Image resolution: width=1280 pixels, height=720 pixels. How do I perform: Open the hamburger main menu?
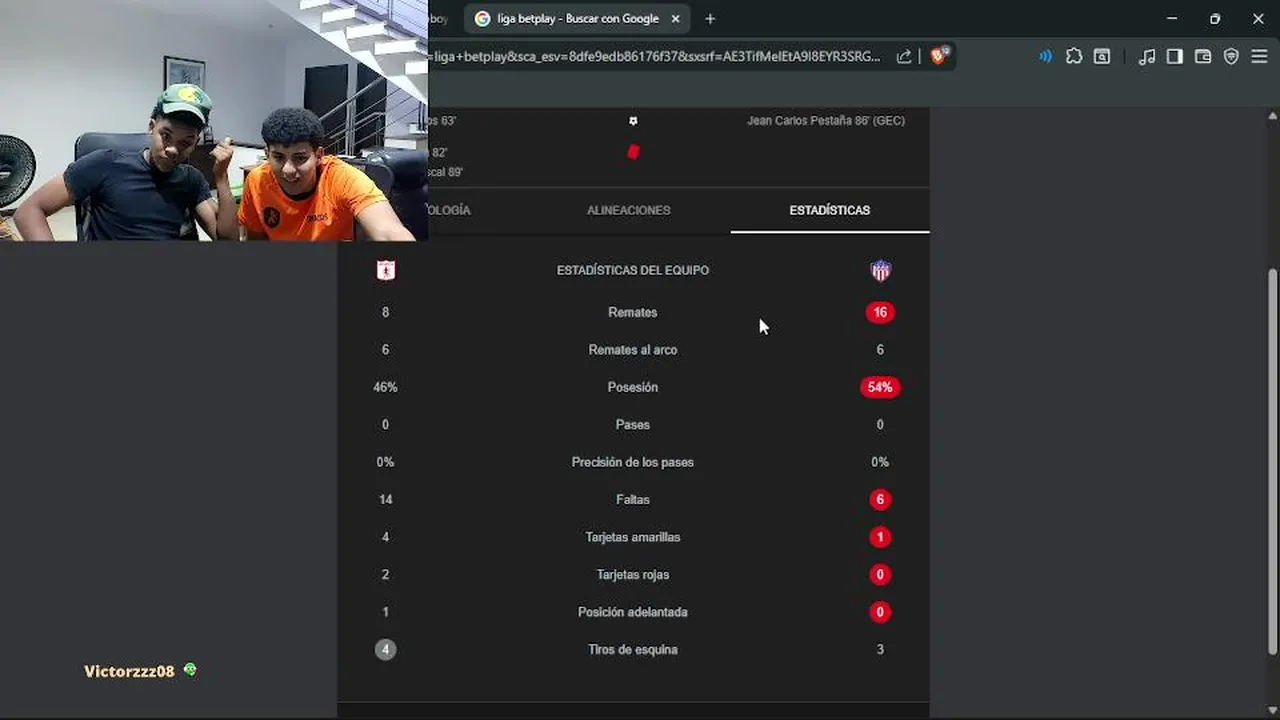[1259, 56]
